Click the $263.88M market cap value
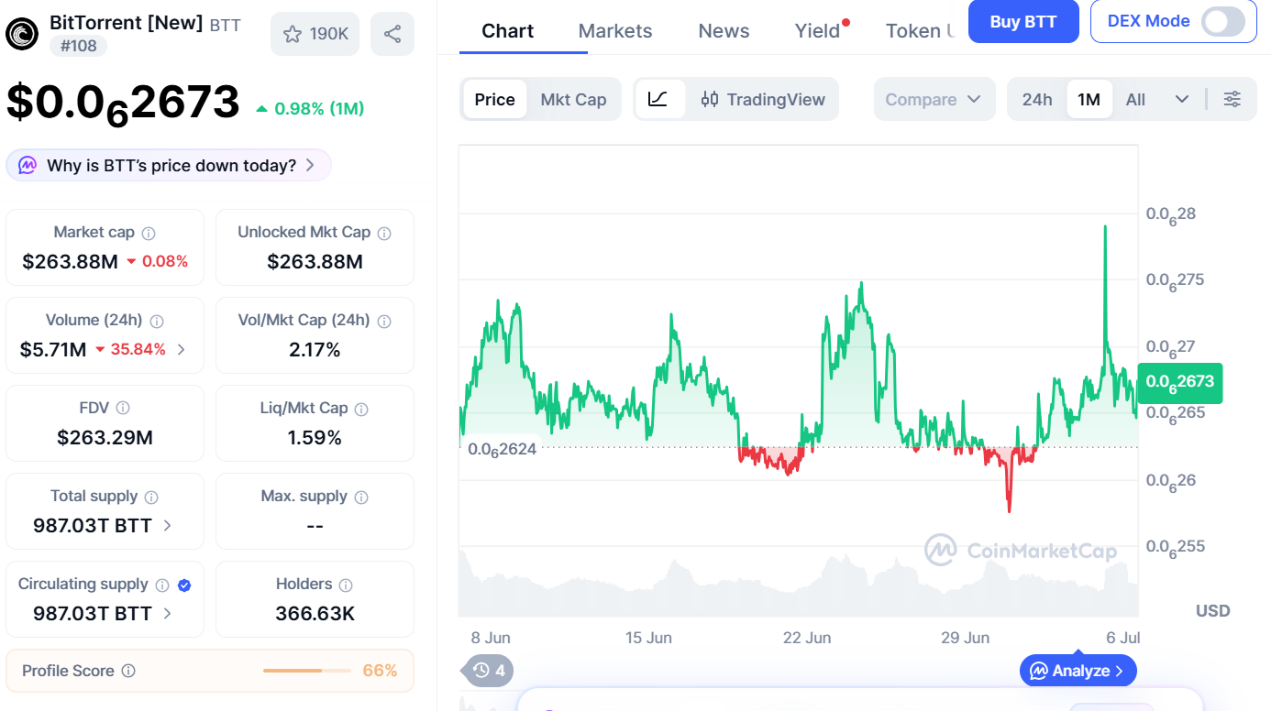This screenshot has height=711, width=1271. (70, 261)
